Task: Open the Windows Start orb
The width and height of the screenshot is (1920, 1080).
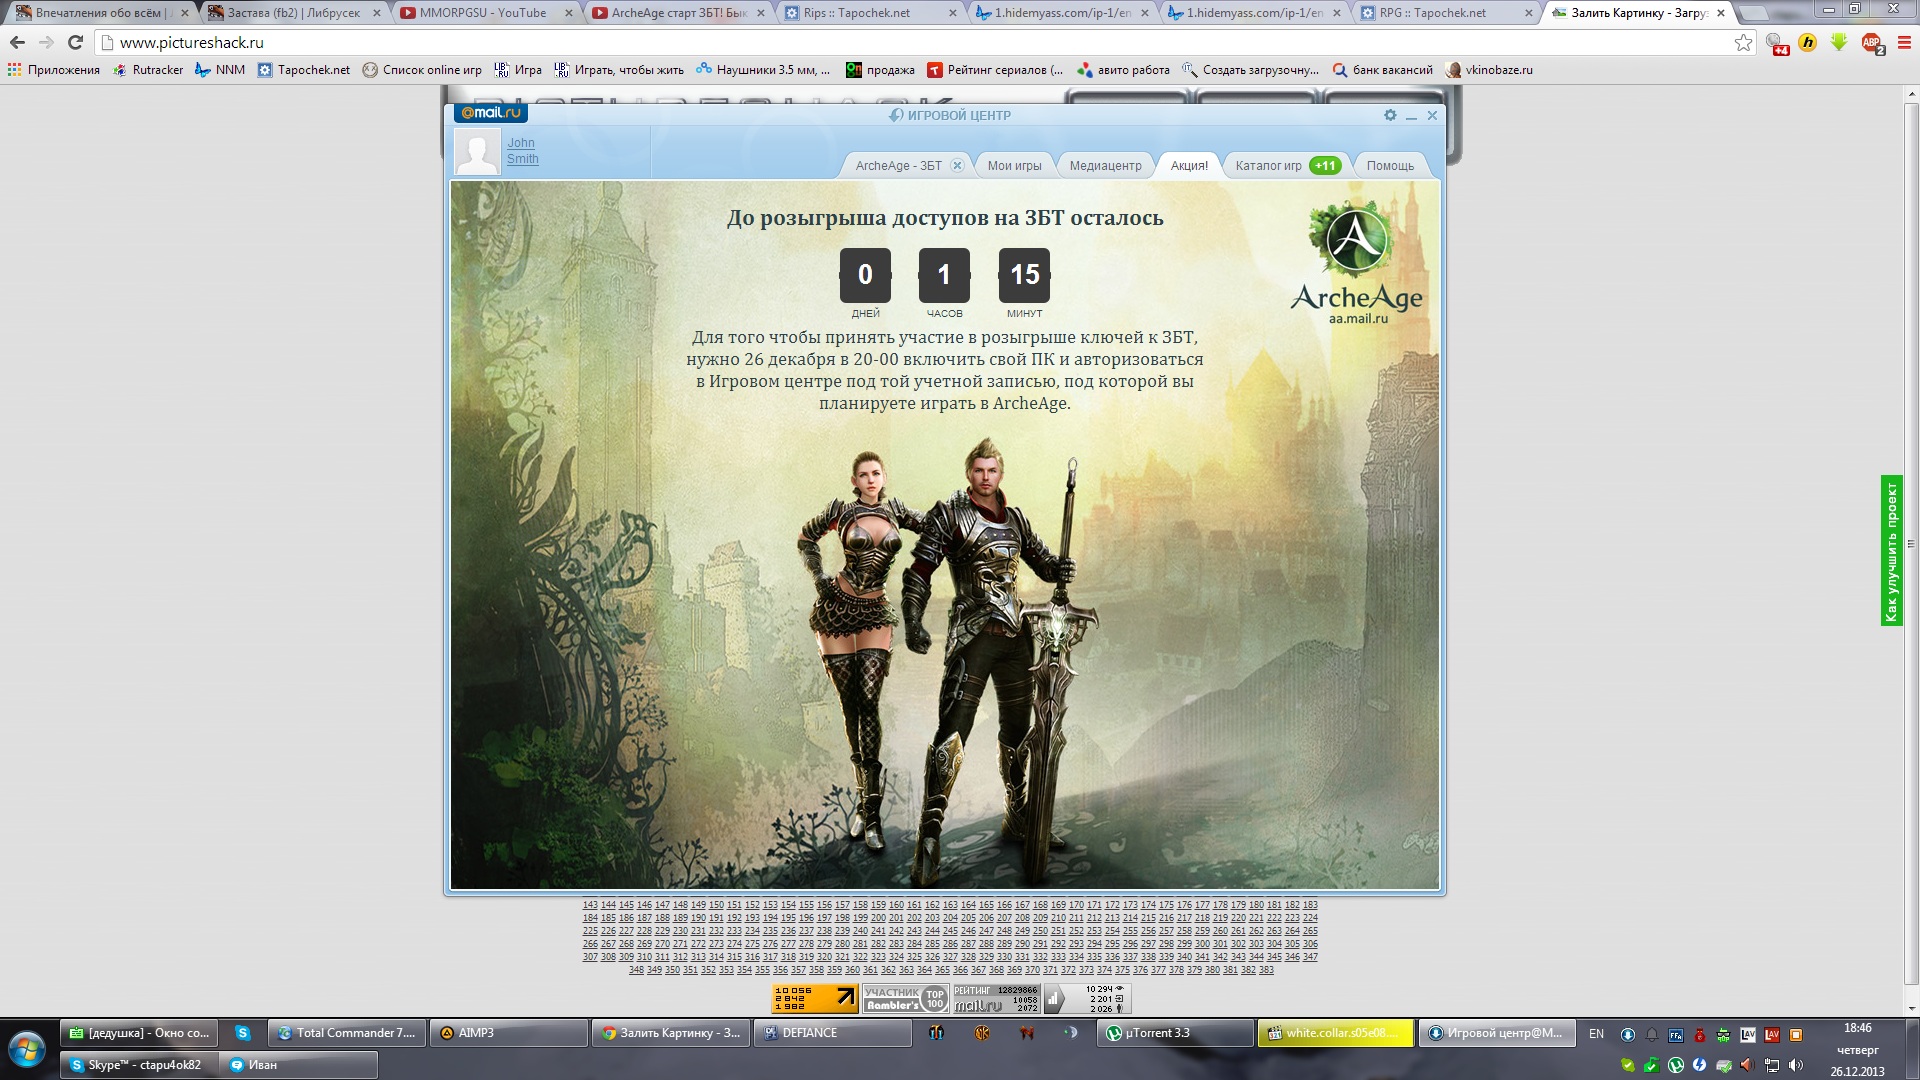Action: point(27,1050)
